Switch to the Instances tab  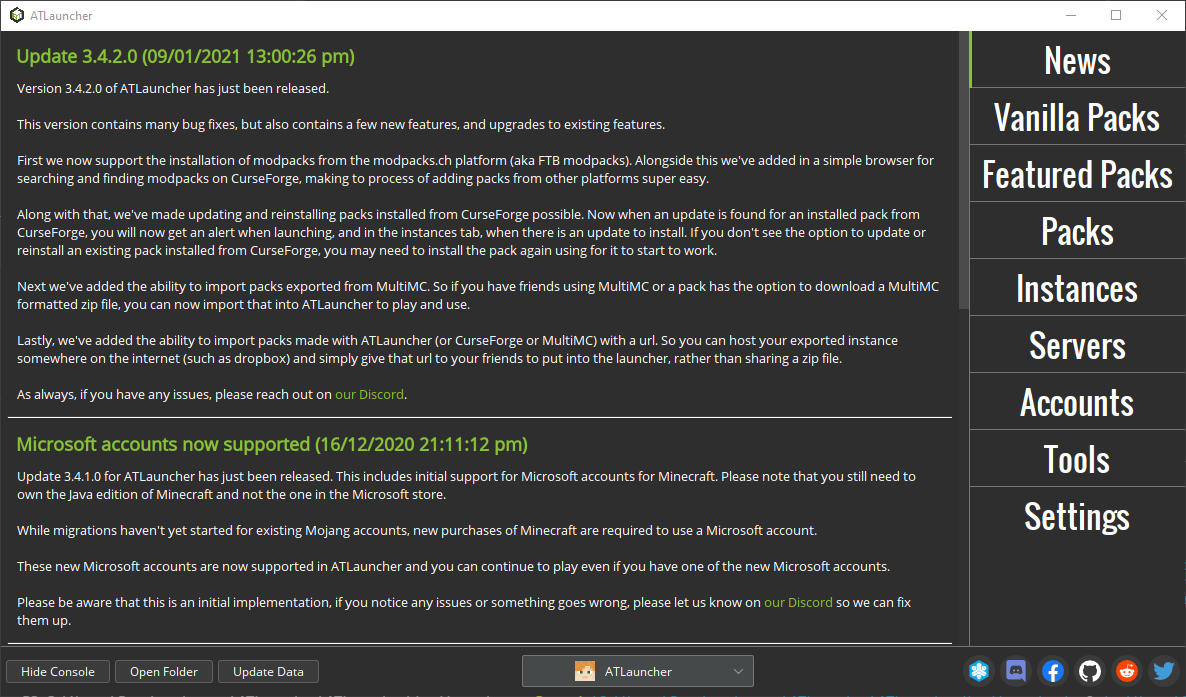[1077, 287]
